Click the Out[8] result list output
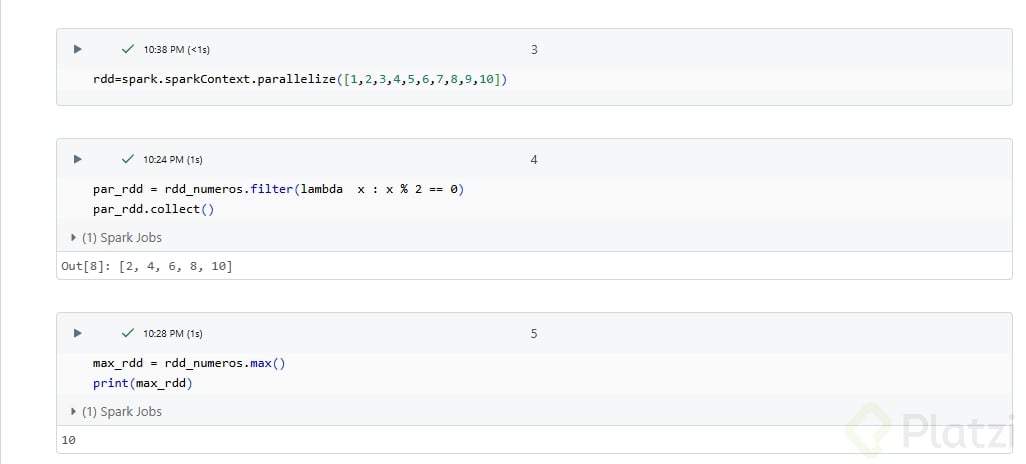 point(147,266)
